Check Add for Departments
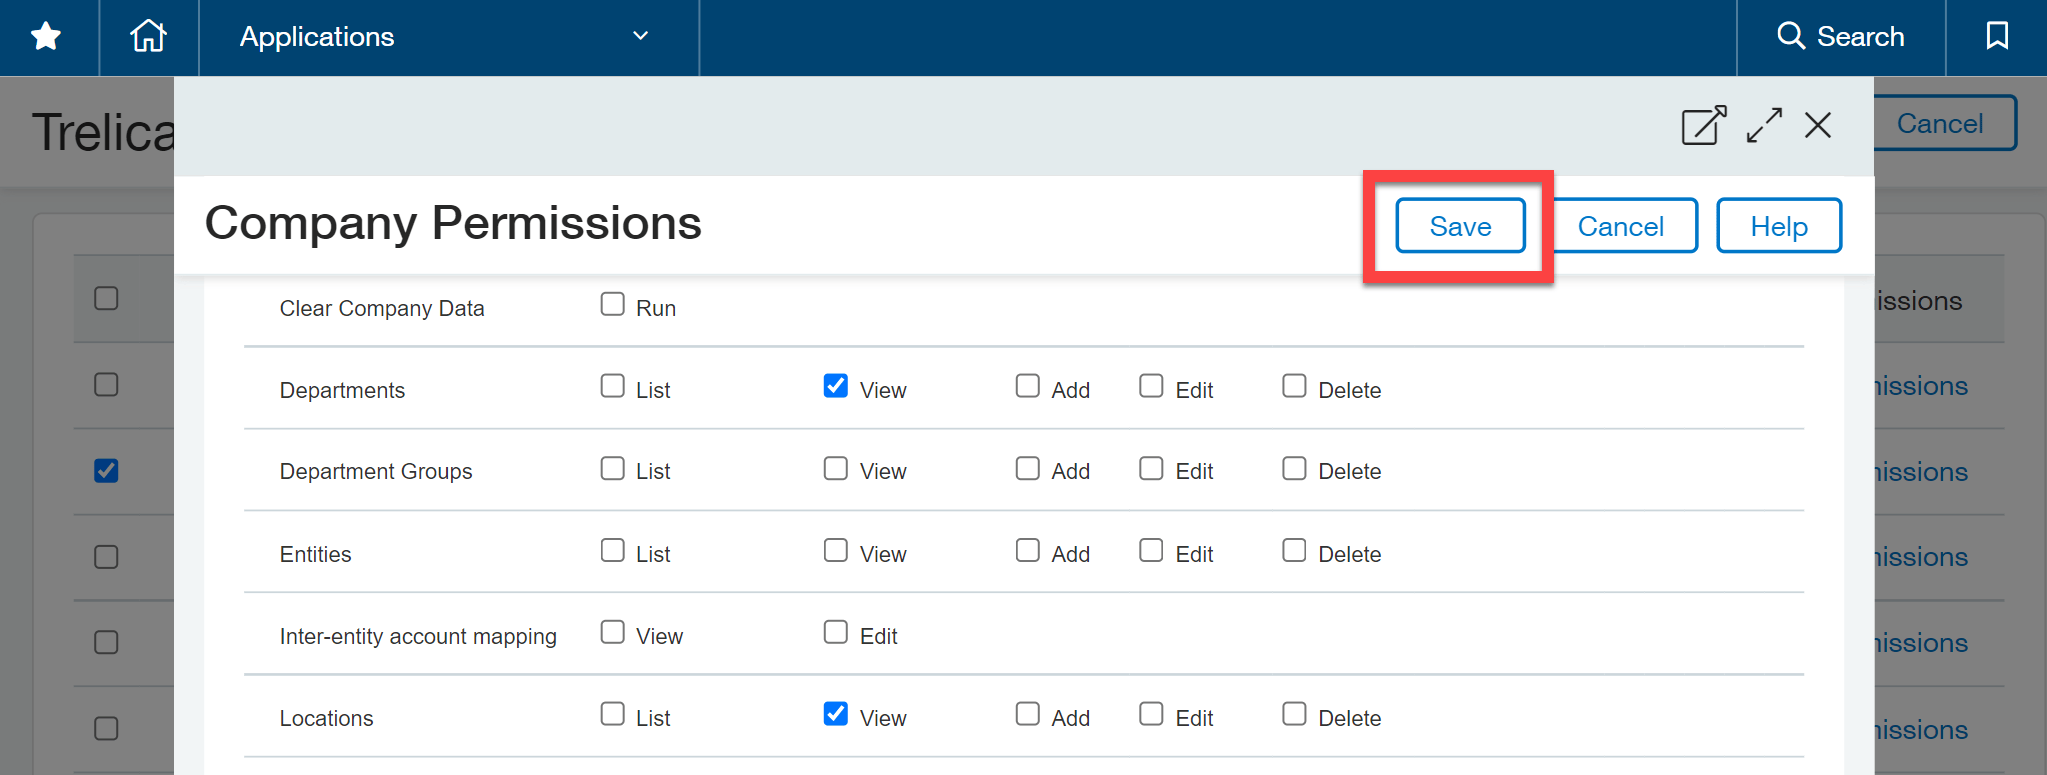The width and height of the screenshot is (2047, 775). click(x=1028, y=386)
